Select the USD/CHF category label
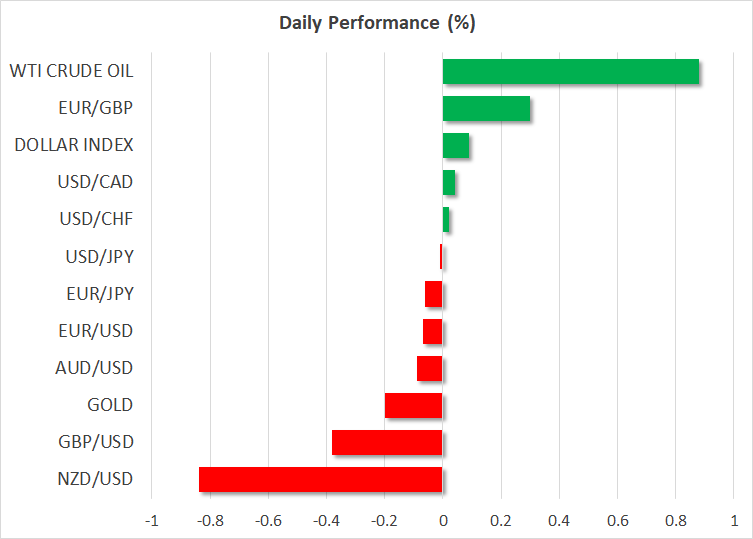The height and width of the screenshot is (539, 753). tap(99, 220)
